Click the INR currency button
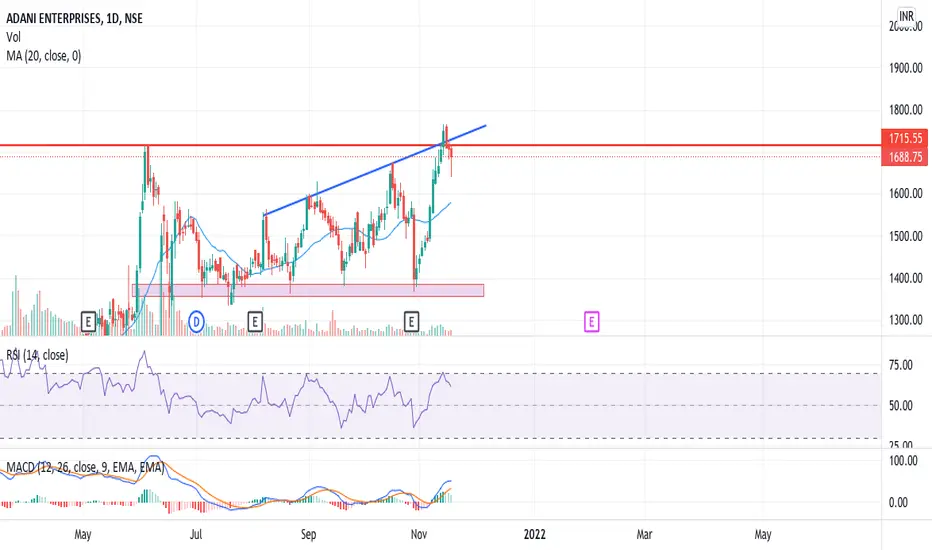The image size is (932, 550). [906, 16]
